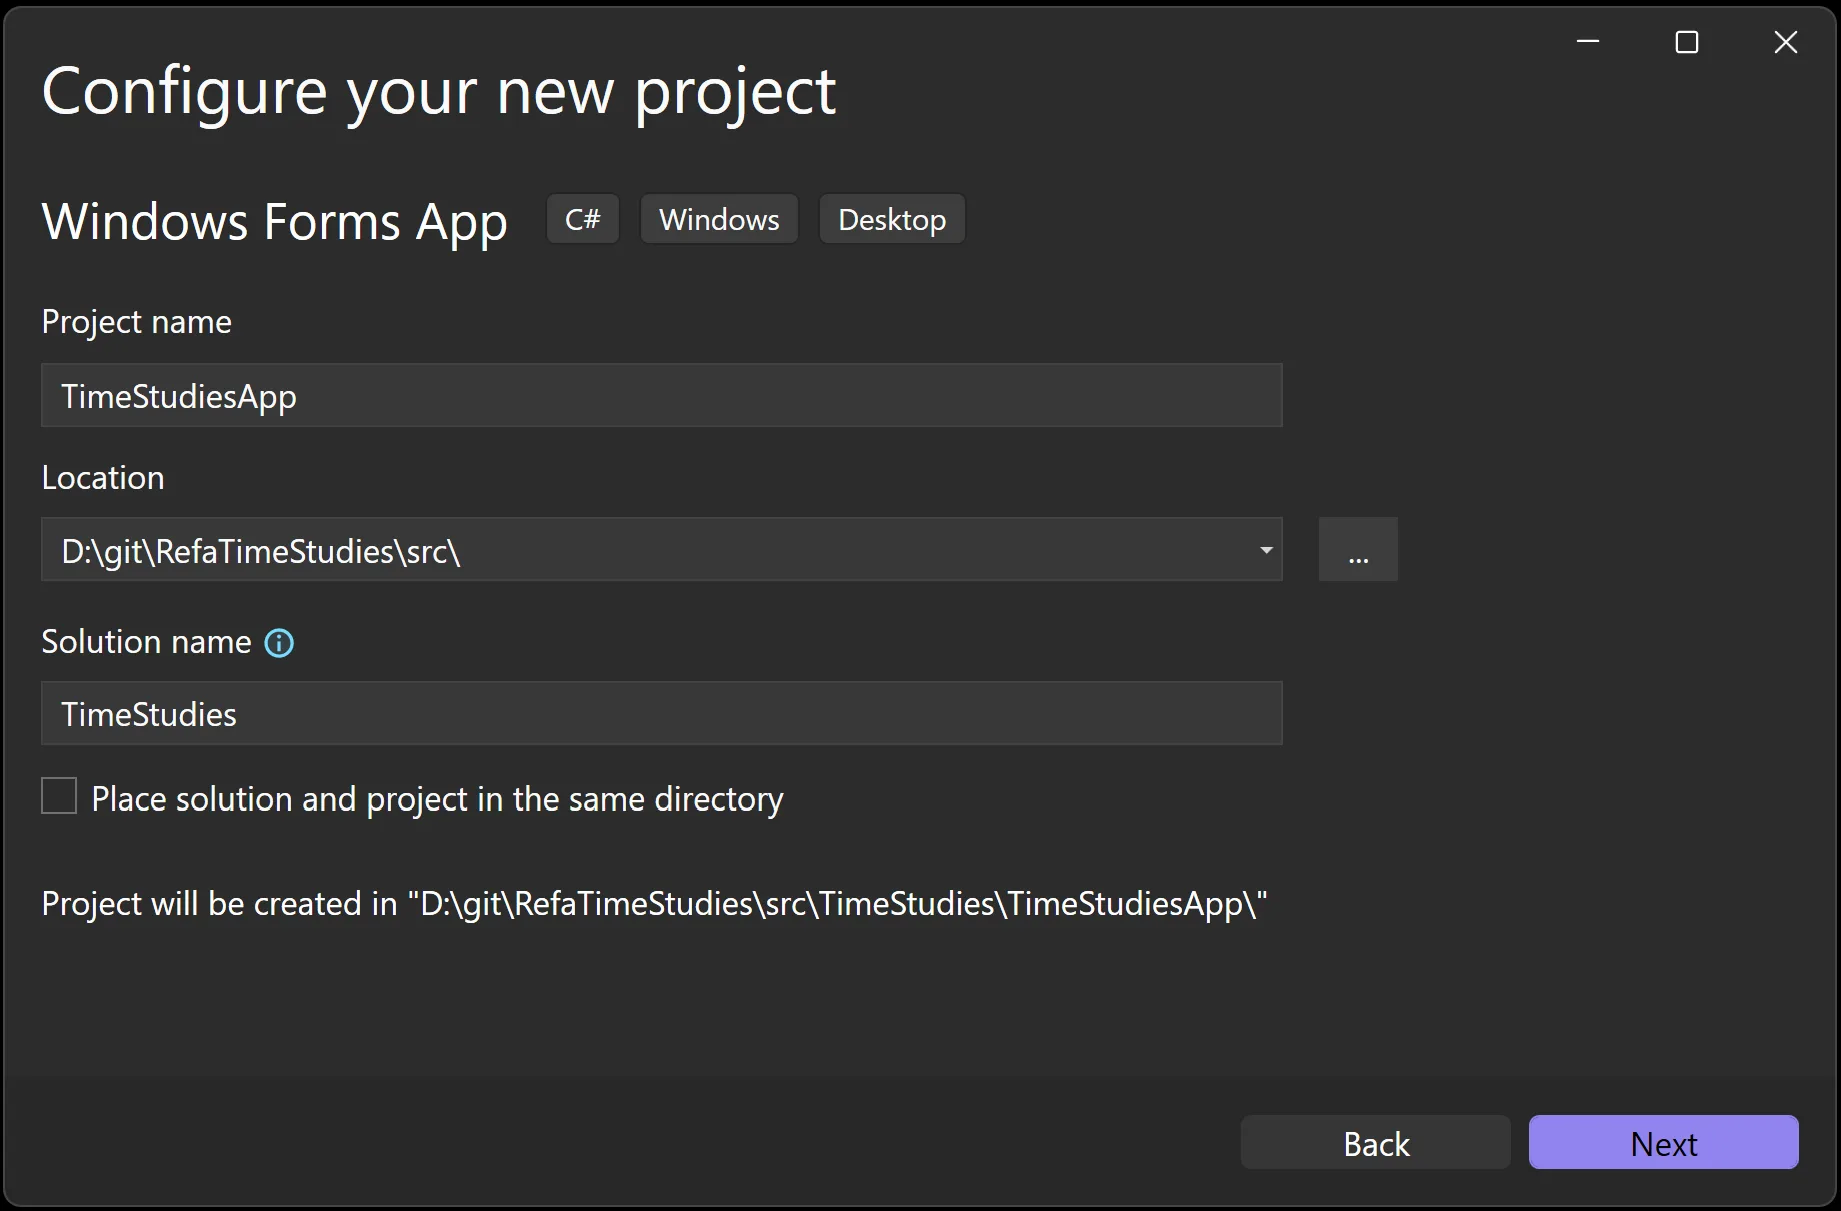Click the info icon next to Solution name
The height and width of the screenshot is (1211, 1841).
coord(279,643)
